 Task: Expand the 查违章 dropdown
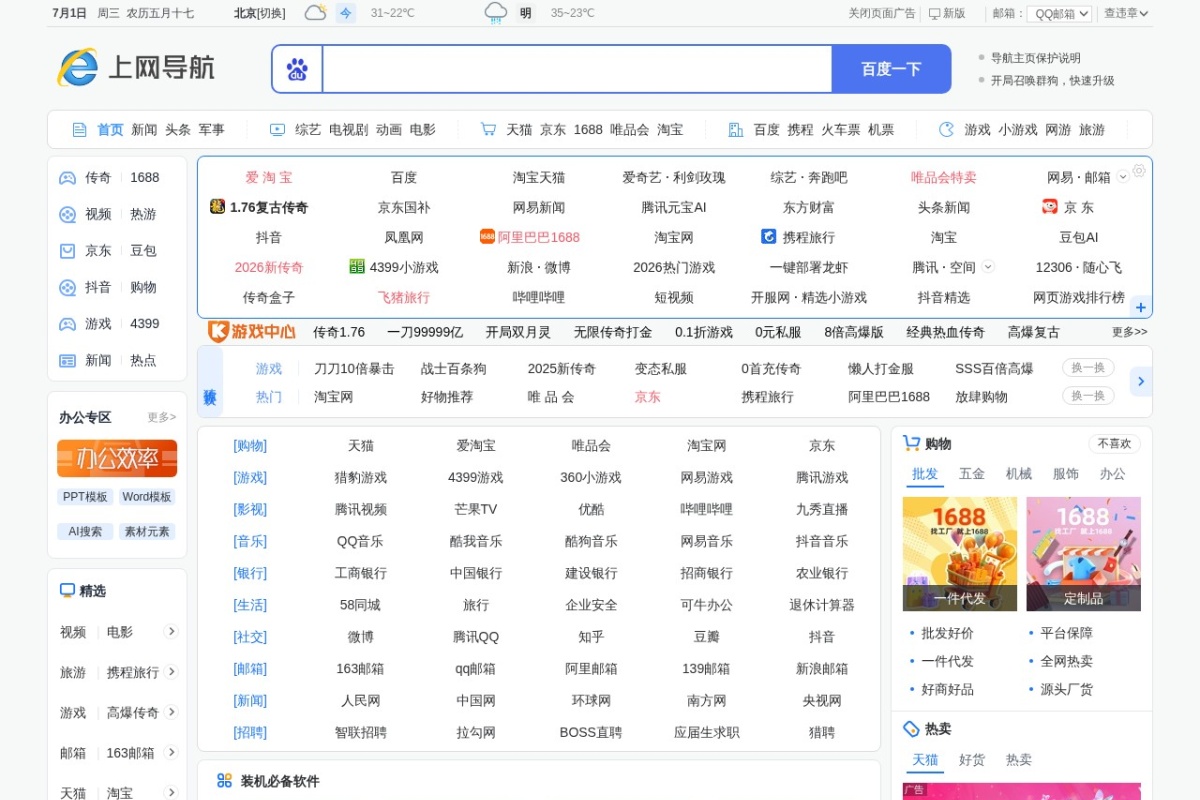click(1126, 13)
